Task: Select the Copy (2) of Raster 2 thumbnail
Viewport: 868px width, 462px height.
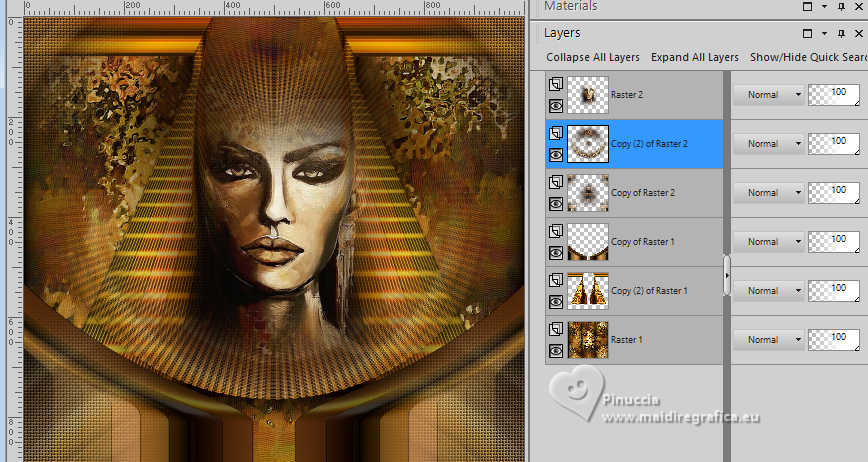Action: pos(588,144)
